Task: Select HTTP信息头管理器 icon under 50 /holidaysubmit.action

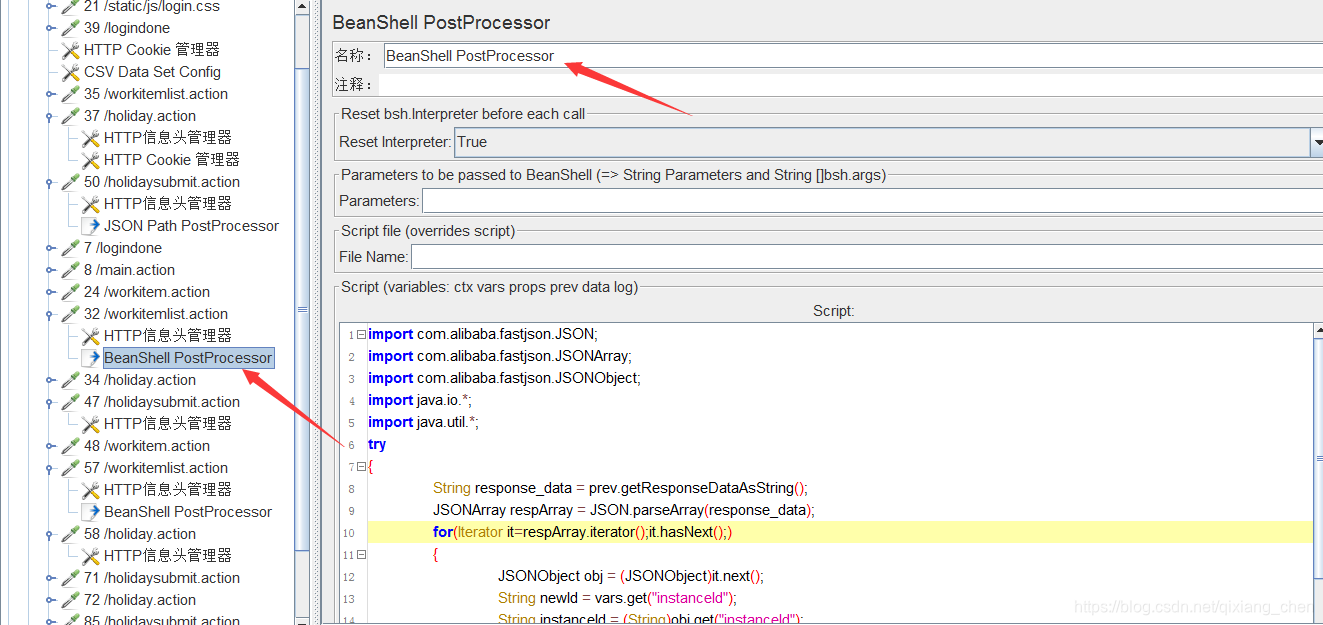Action: point(90,204)
